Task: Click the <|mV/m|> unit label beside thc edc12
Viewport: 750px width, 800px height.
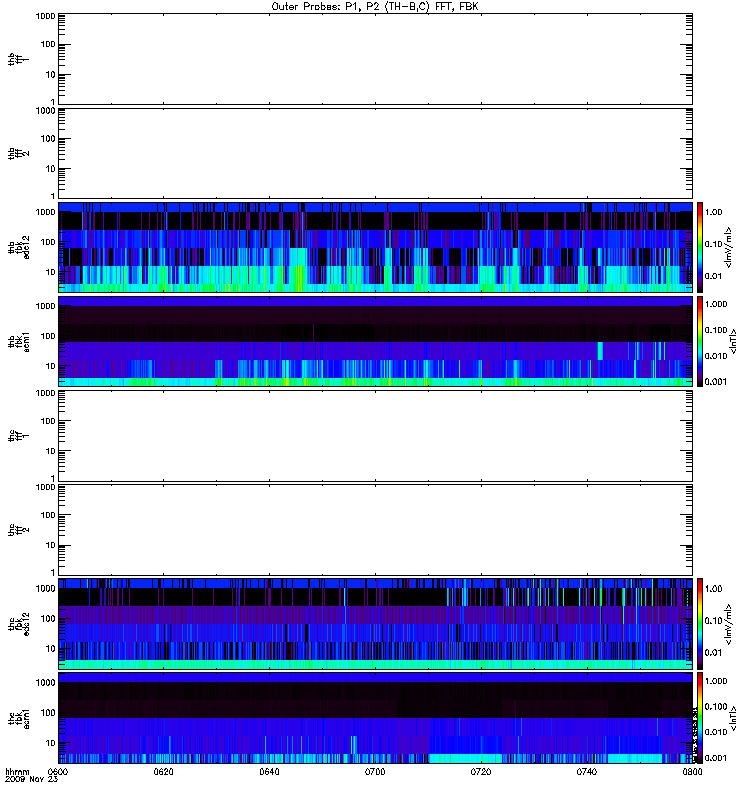Action: pyautogui.click(x=729, y=624)
